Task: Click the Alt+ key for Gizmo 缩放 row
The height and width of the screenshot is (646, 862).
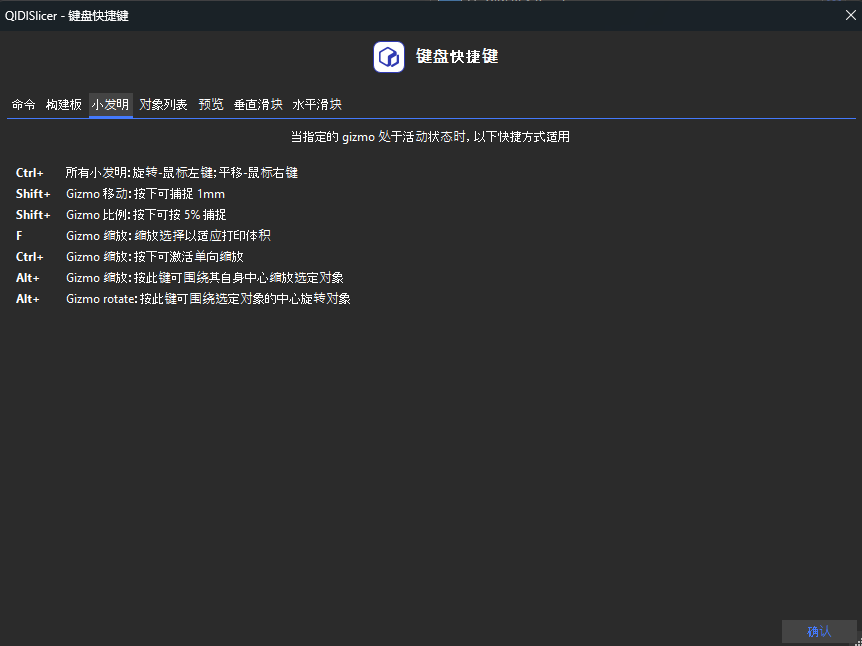Action: click(x=27, y=278)
